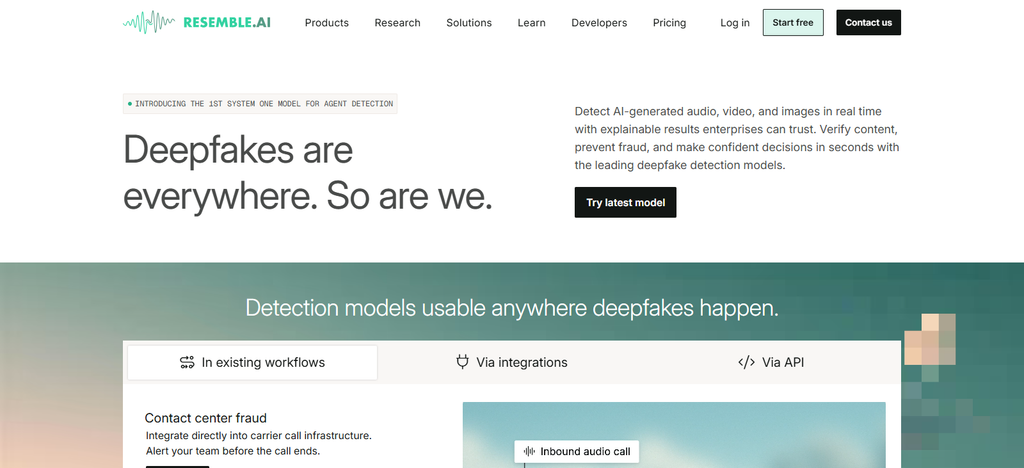1024x468 pixels.
Task: Open the Products menu
Action: coord(327,23)
